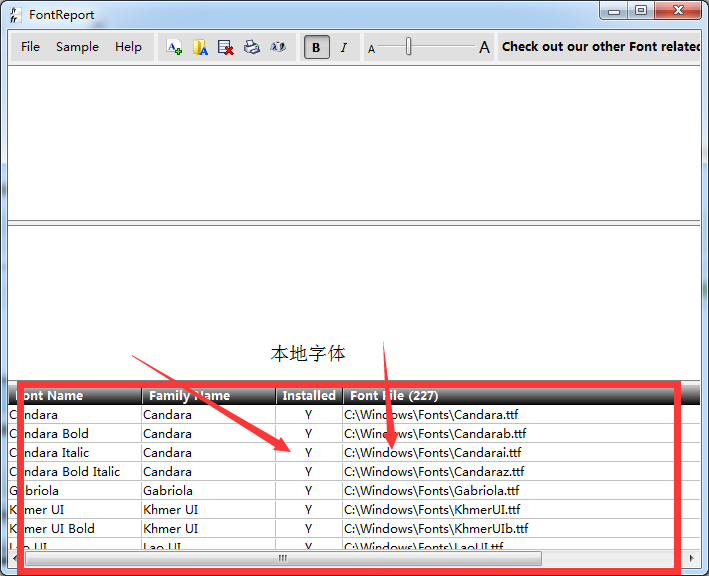Click the horizontal scrollbar thumb in font list
The height and width of the screenshot is (576, 709).
click(x=283, y=558)
